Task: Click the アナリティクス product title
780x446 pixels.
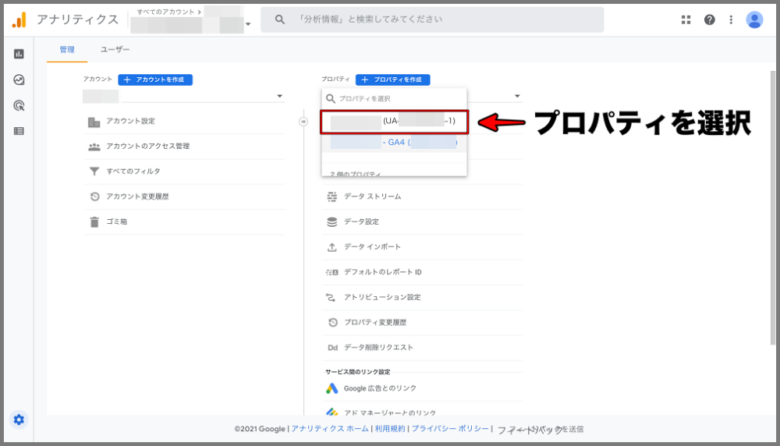Action: tap(78, 19)
